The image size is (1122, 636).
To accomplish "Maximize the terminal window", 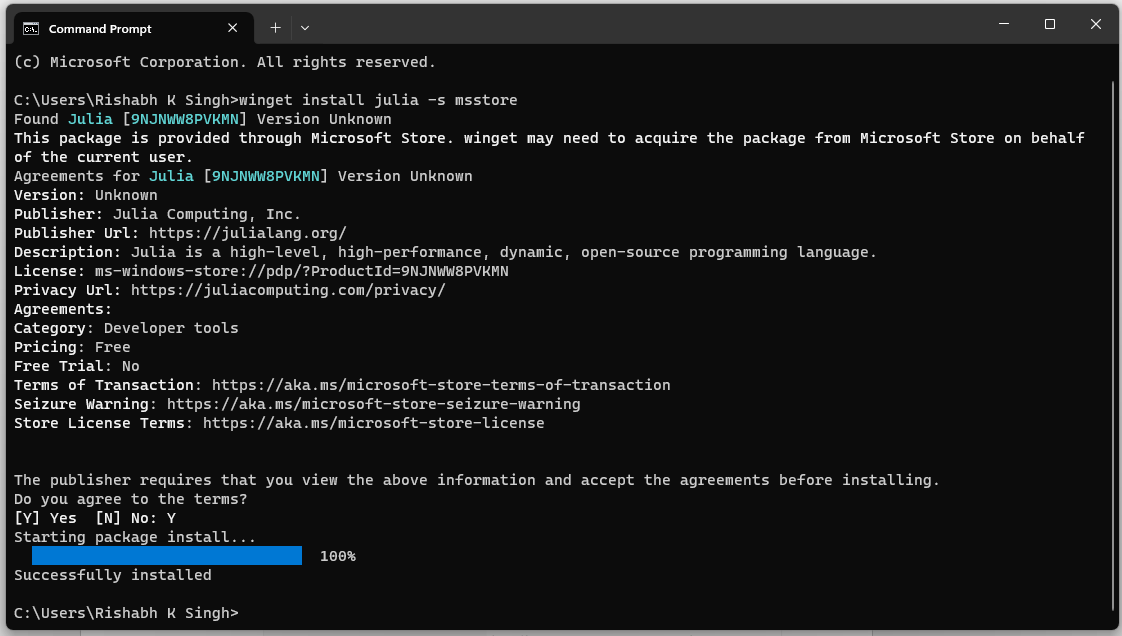I will (x=1050, y=24).
